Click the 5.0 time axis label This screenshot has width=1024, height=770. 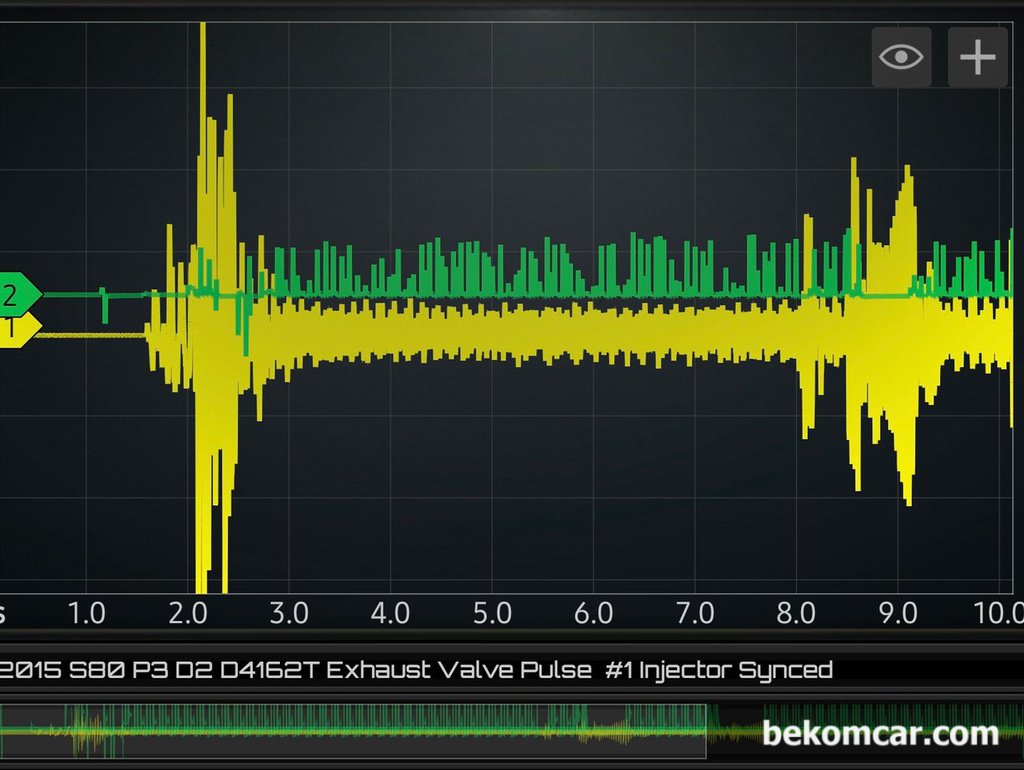click(x=492, y=612)
